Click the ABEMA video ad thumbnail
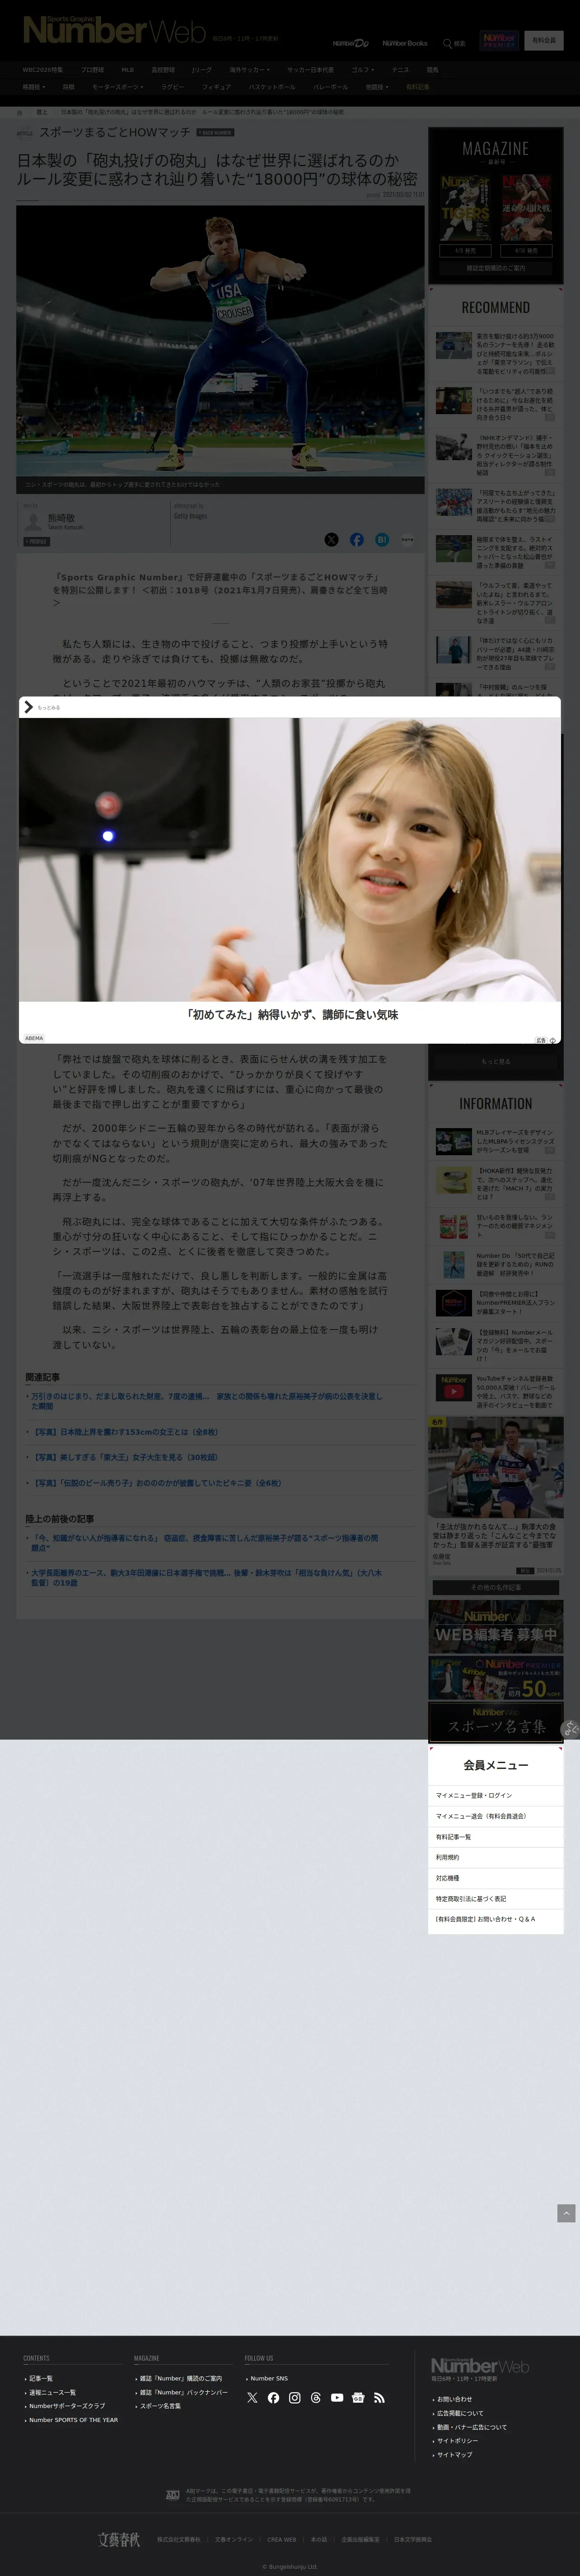 [x=290, y=860]
